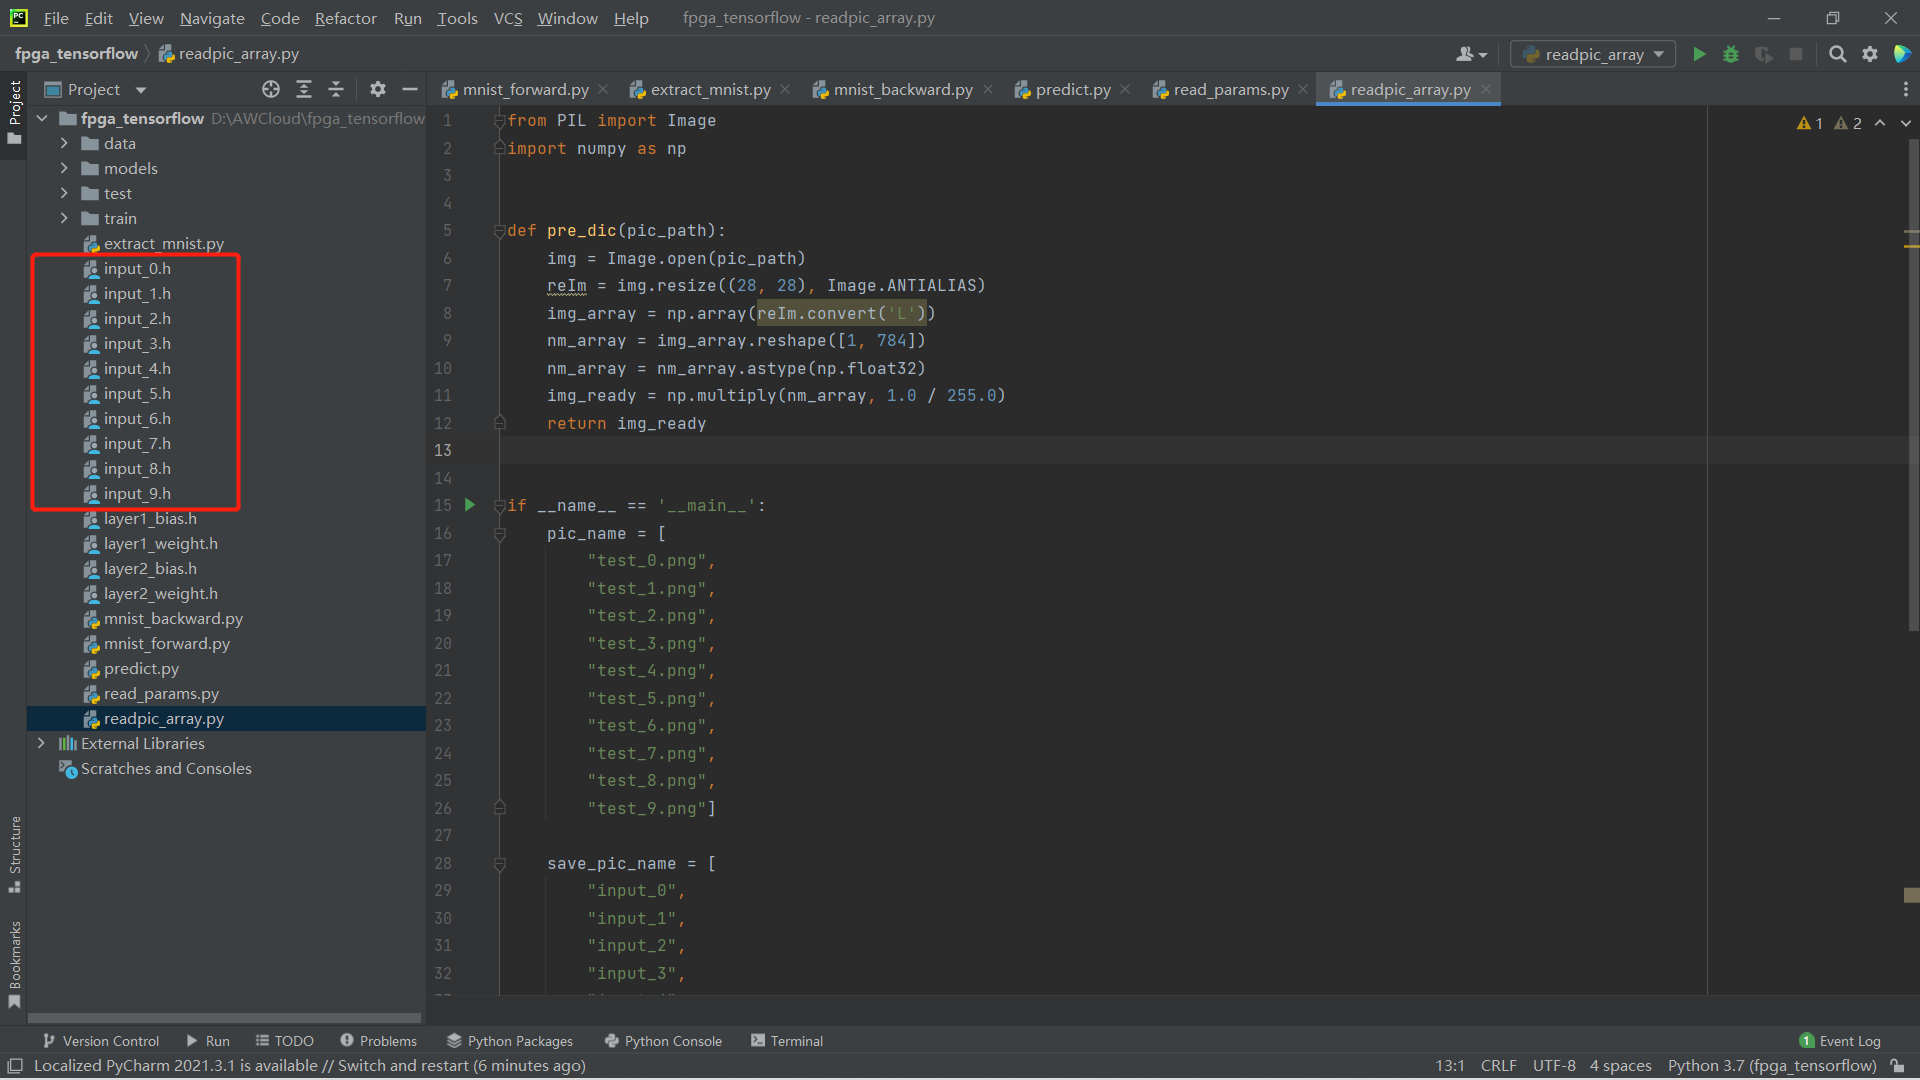Expand the test folder

(x=64, y=193)
